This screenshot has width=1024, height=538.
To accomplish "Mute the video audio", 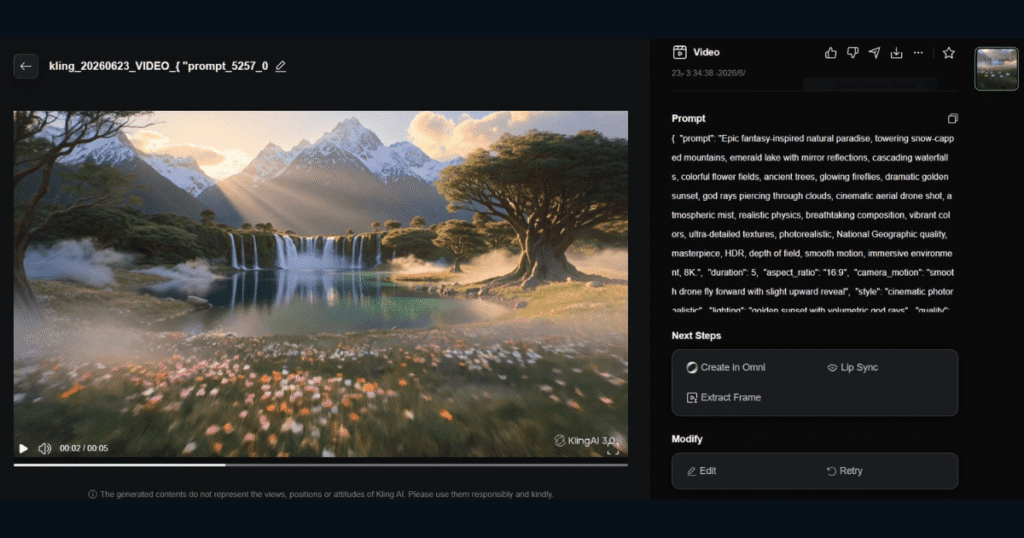I will point(44,449).
